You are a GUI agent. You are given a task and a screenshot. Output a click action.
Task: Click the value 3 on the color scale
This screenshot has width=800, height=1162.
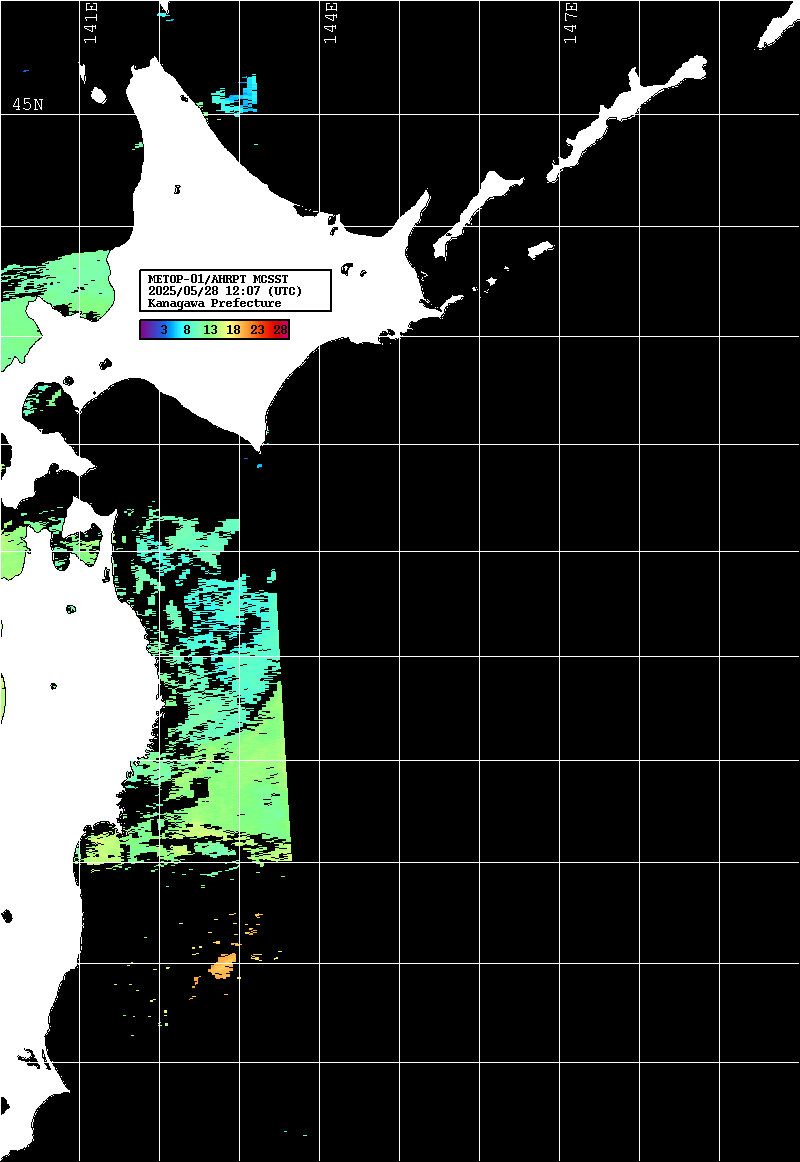click(164, 331)
